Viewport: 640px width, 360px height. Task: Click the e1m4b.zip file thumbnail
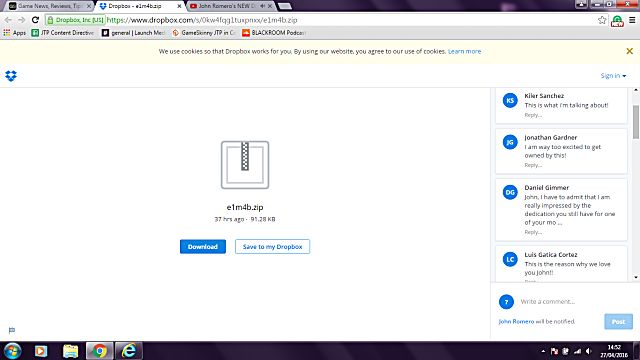245,165
